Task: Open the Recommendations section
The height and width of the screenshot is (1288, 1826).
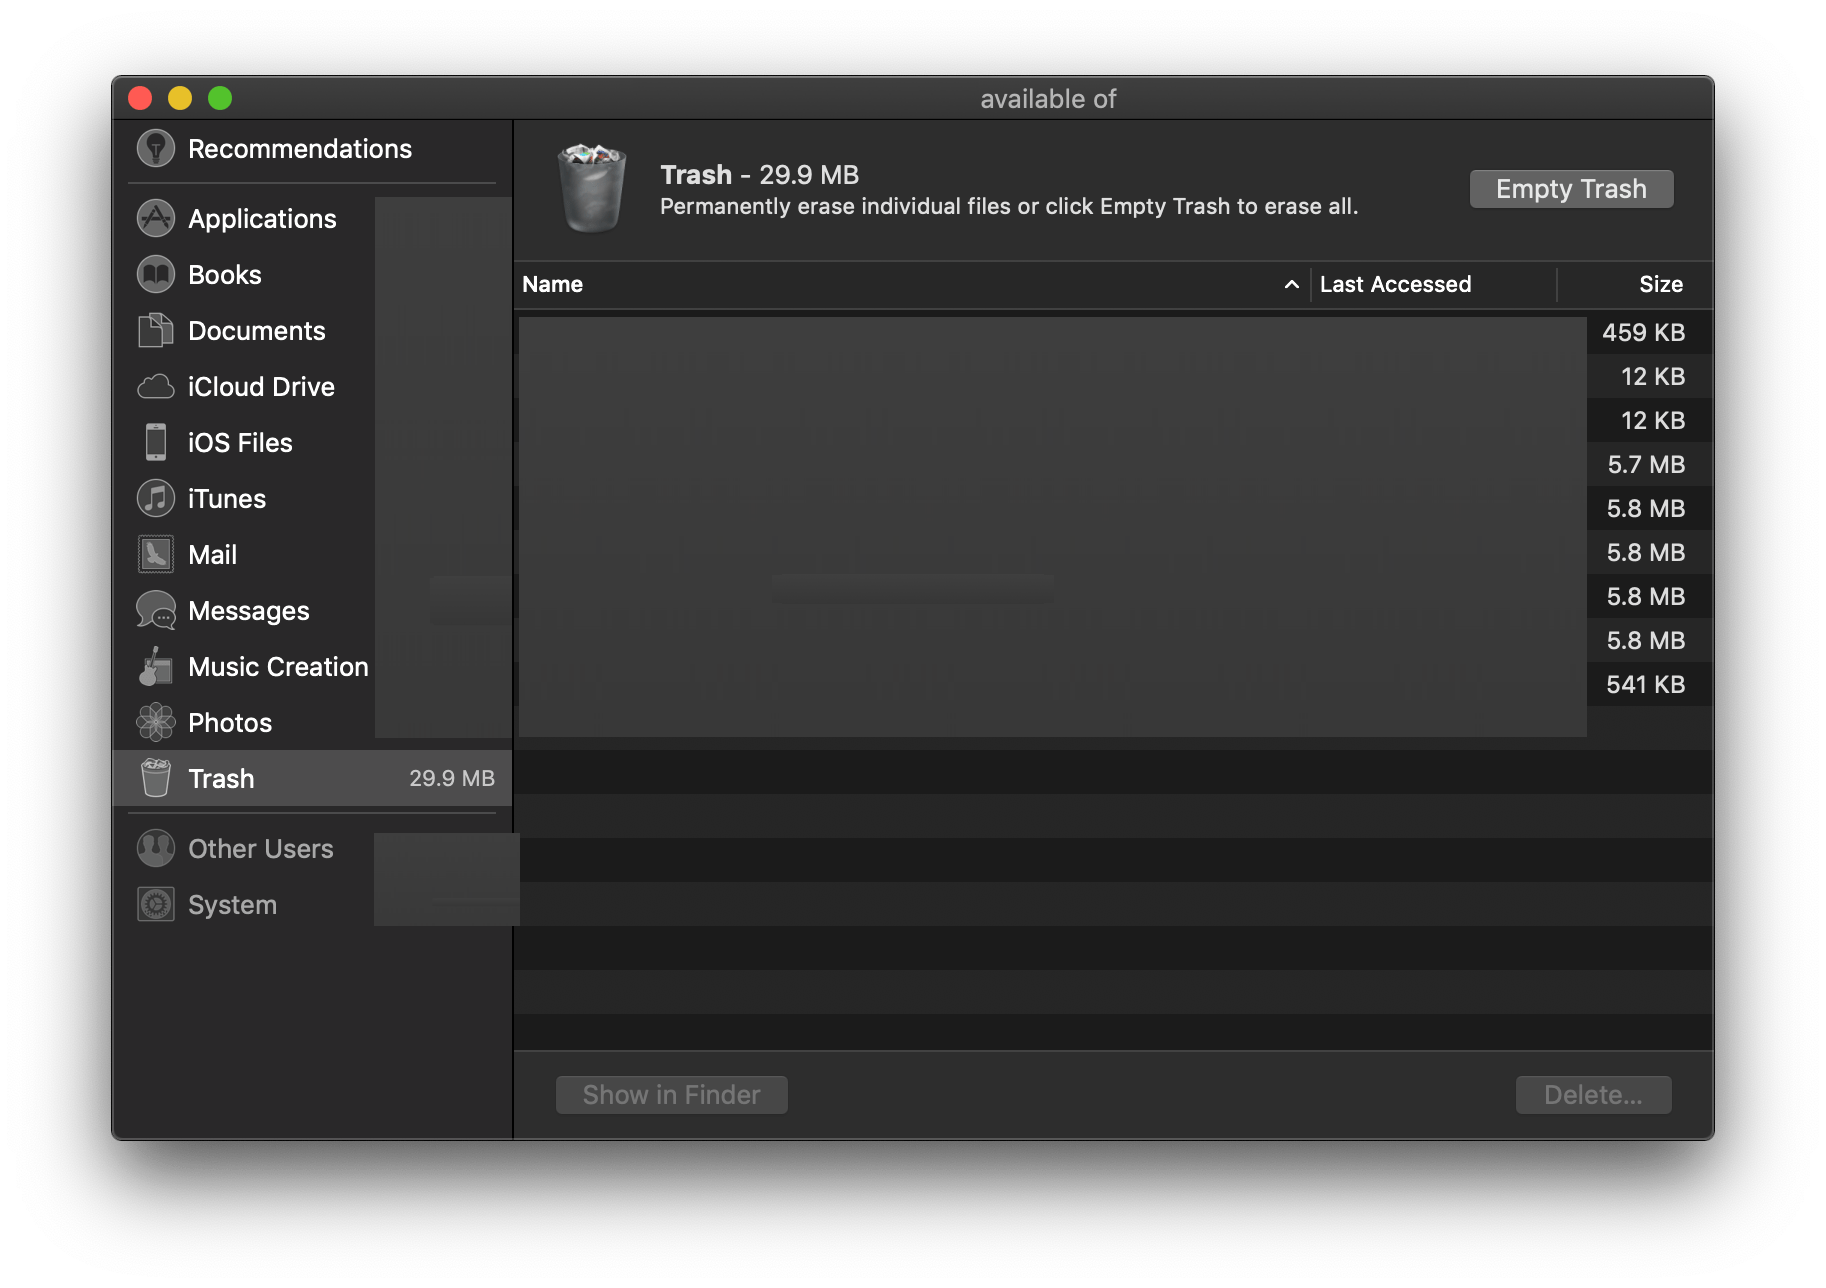Action: click(x=299, y=148)
